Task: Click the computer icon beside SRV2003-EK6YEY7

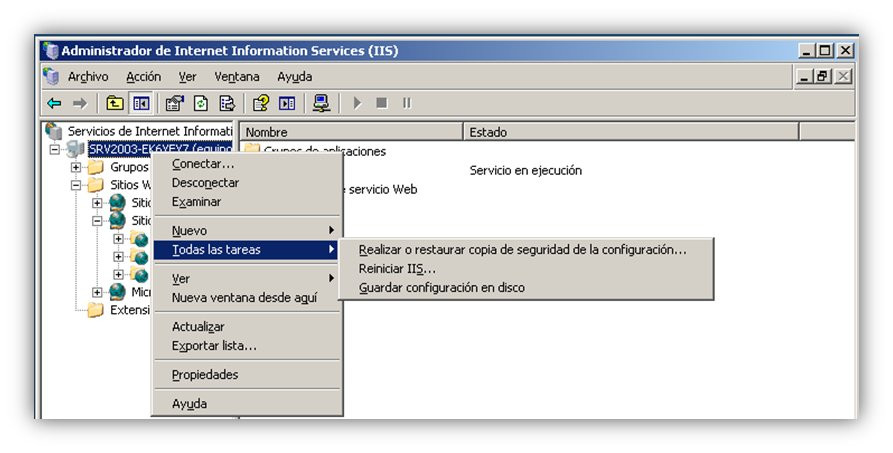Action: tap(76, 149)
